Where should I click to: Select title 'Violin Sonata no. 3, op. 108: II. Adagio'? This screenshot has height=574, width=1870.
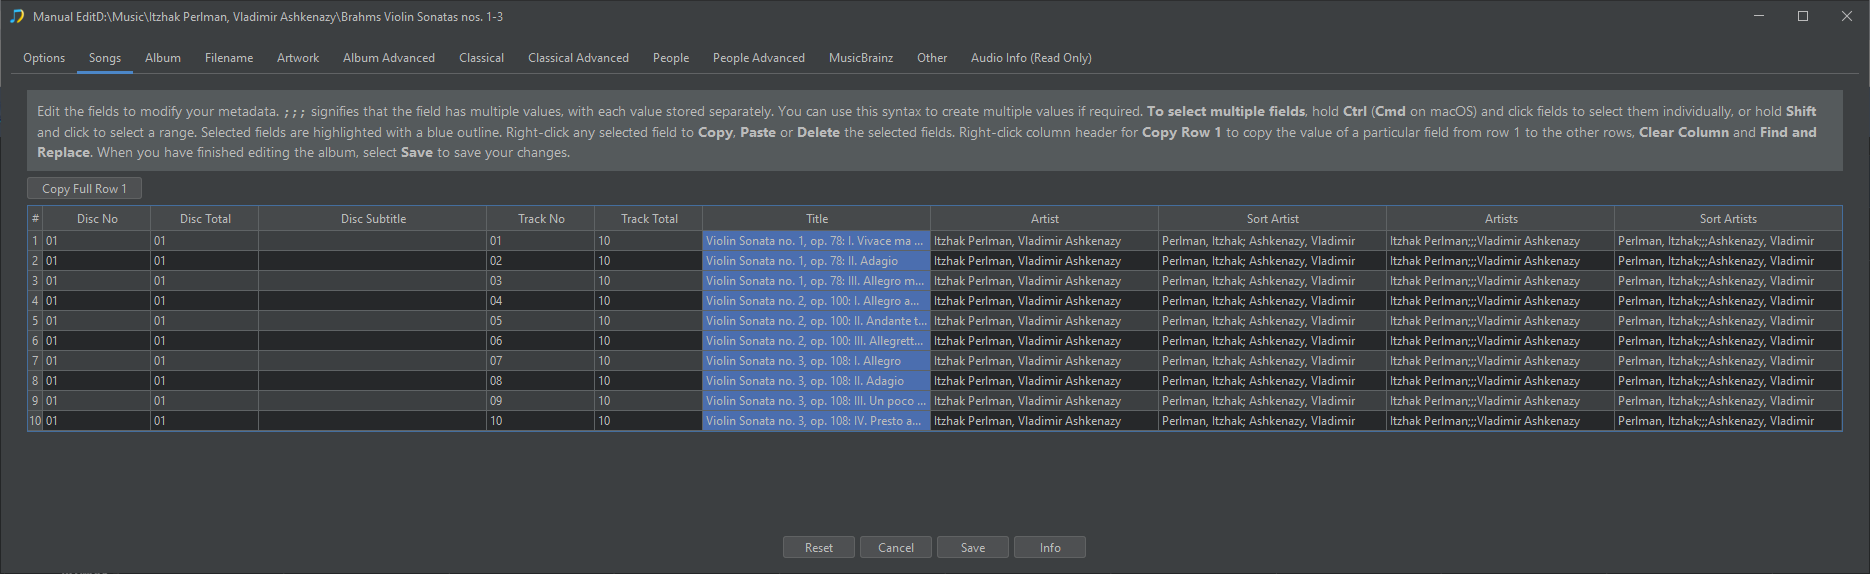(817, 381)
